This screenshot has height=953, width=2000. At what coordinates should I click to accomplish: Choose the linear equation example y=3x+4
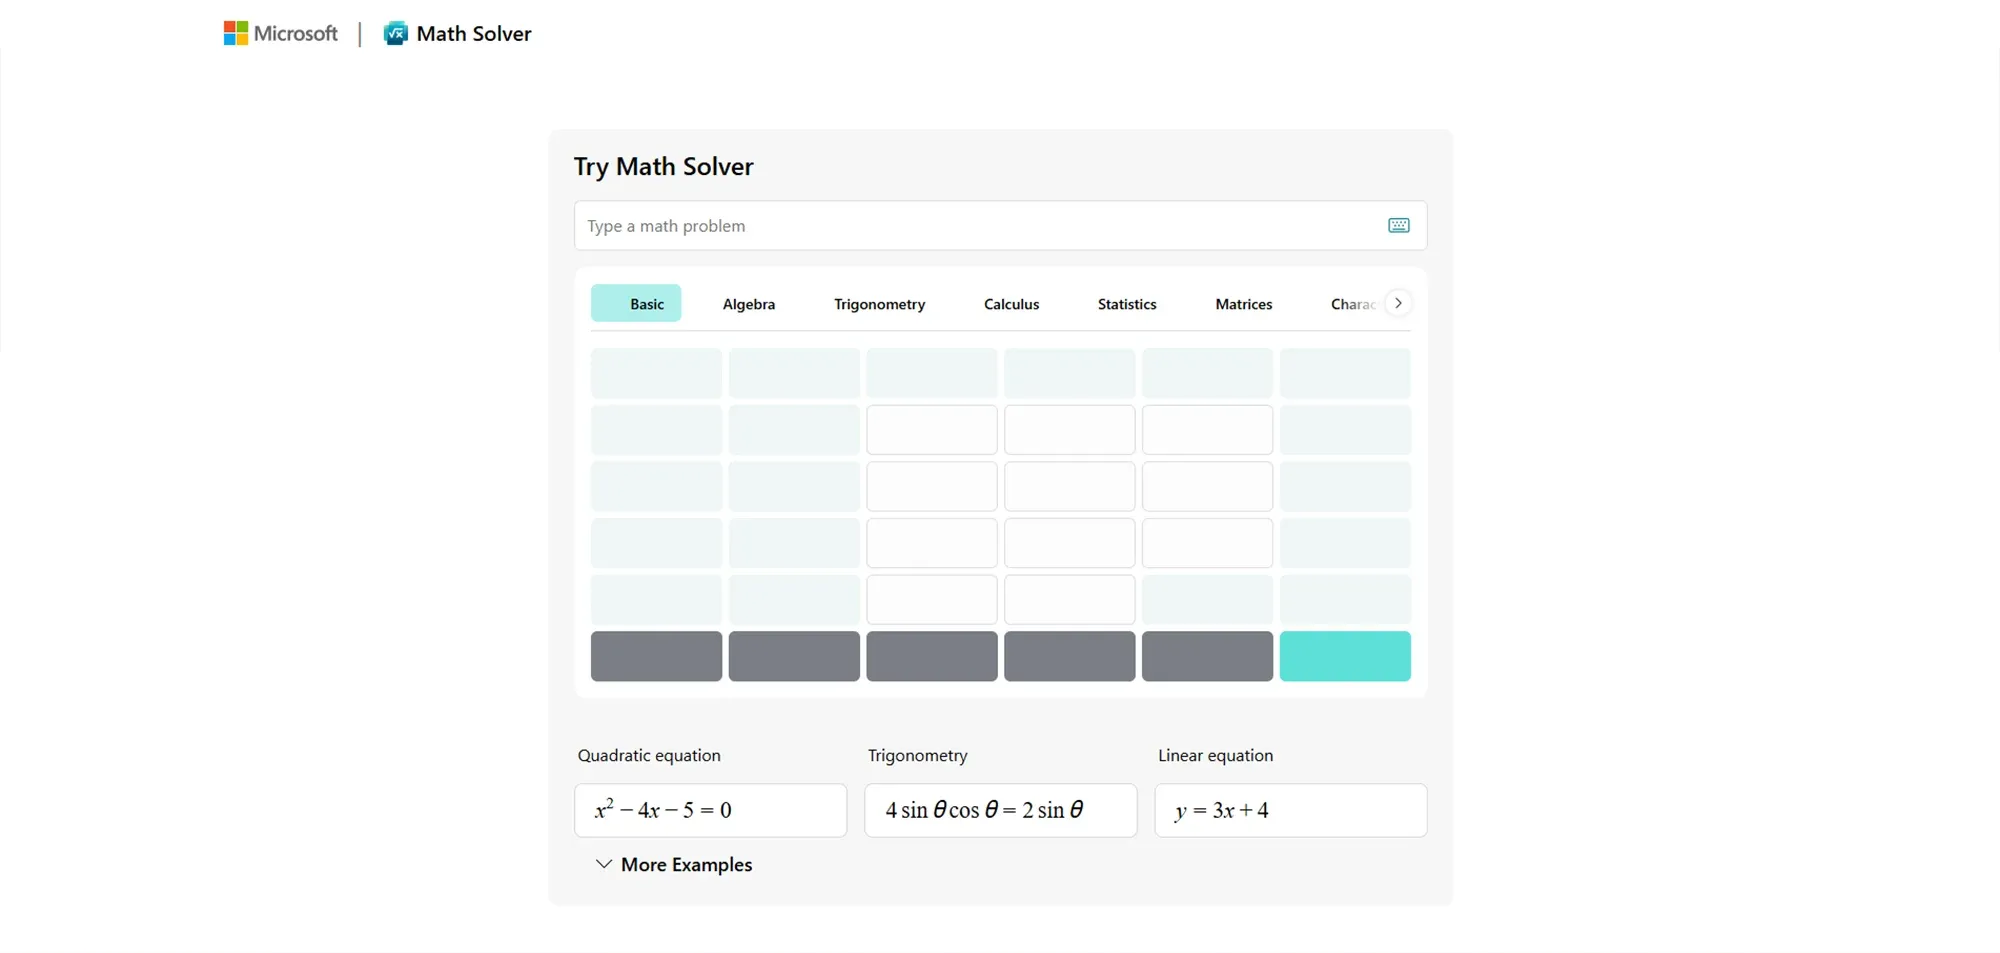click(1291, 810)
